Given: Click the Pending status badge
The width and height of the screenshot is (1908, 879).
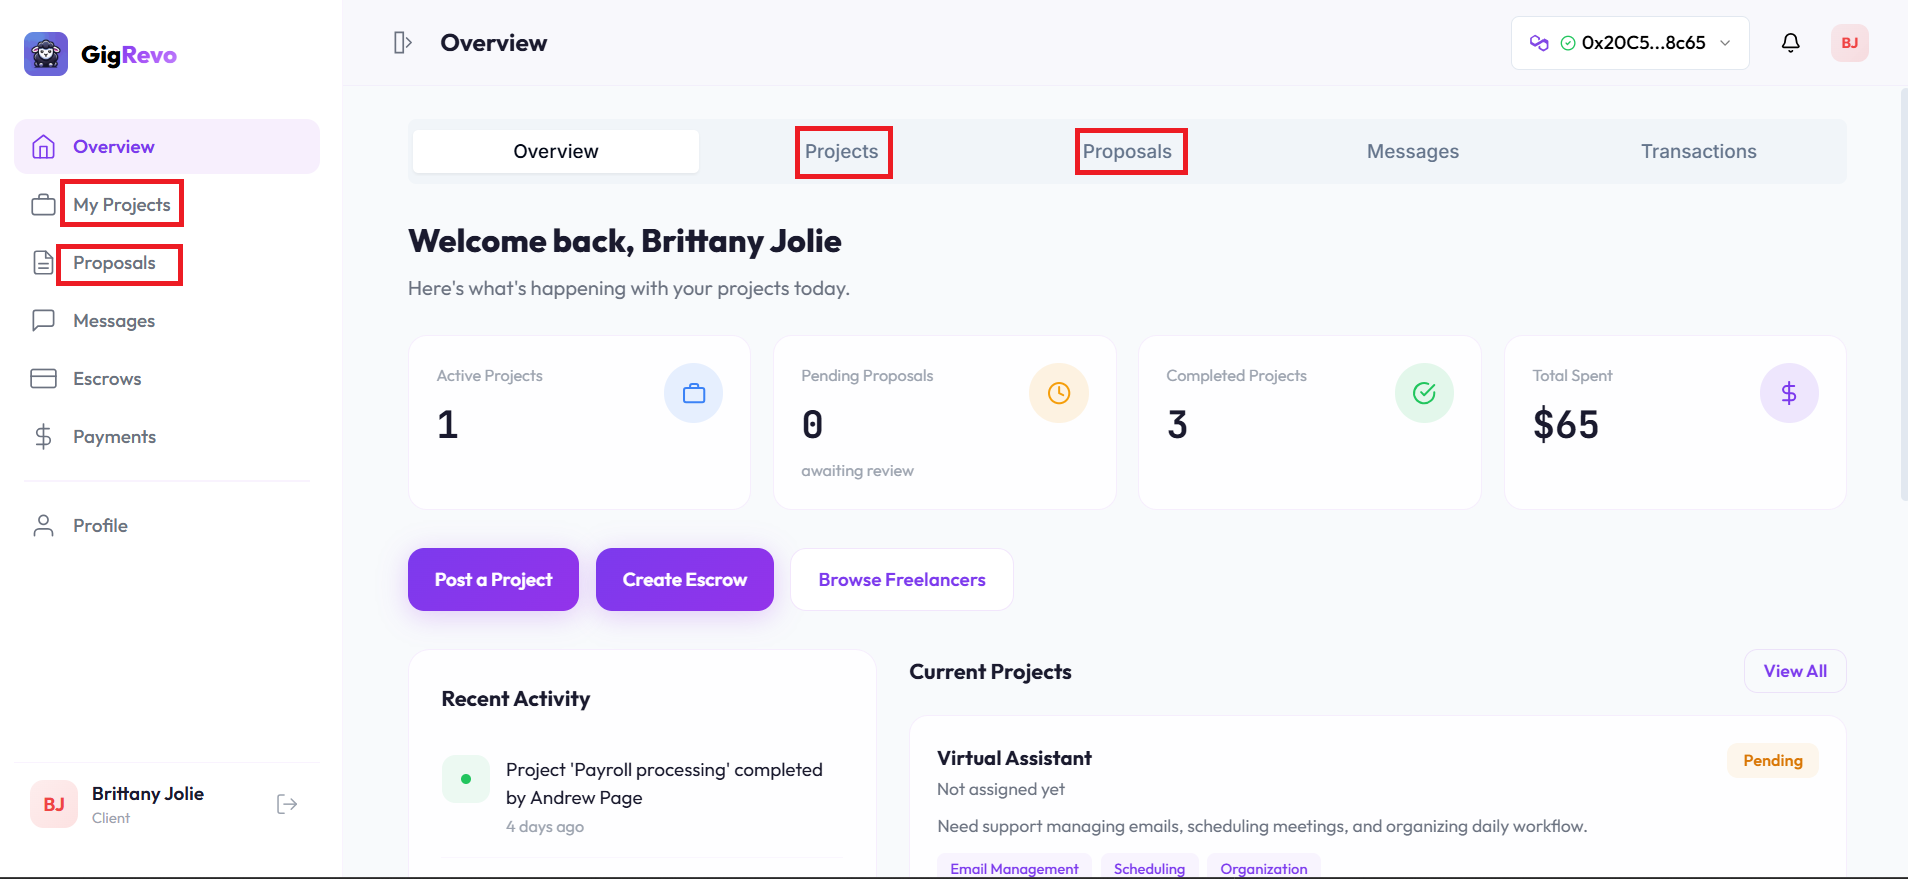Looking at the screenshot, I should pyautogui.click(x=1773, y=761).
